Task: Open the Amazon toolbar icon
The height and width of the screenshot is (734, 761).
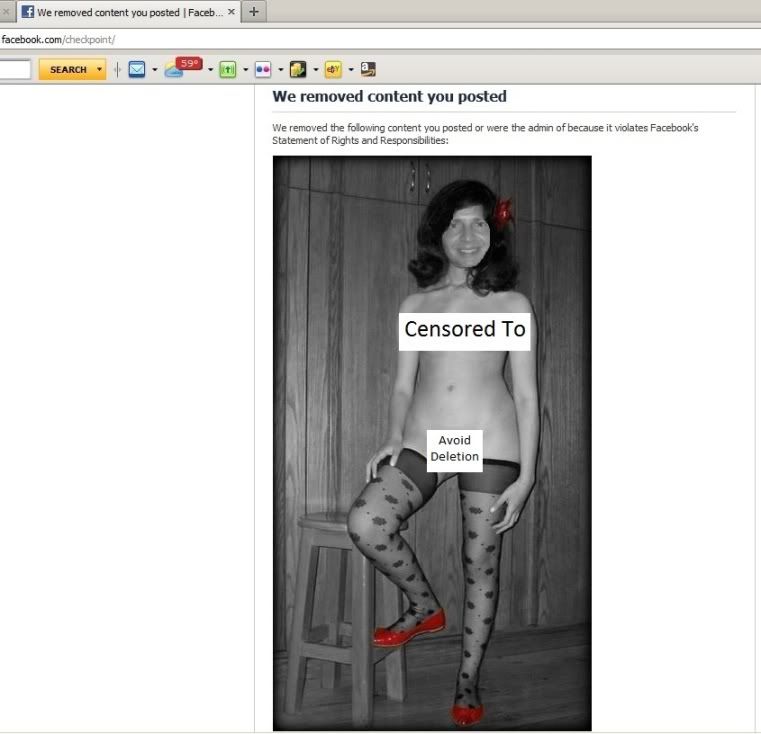Action: [x=368, y=69]
